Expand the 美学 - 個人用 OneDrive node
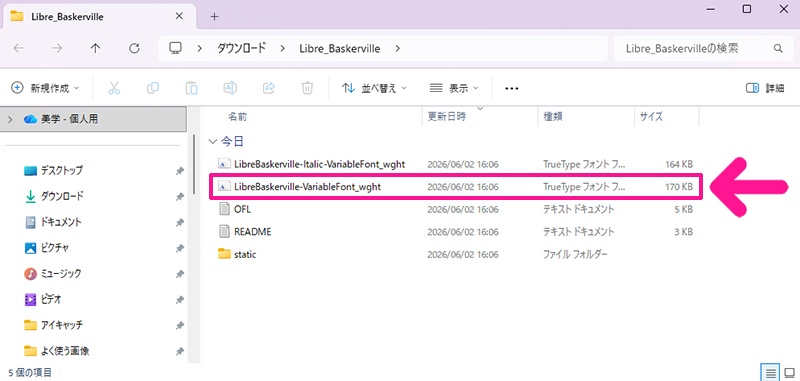 [x=11, y=119]
